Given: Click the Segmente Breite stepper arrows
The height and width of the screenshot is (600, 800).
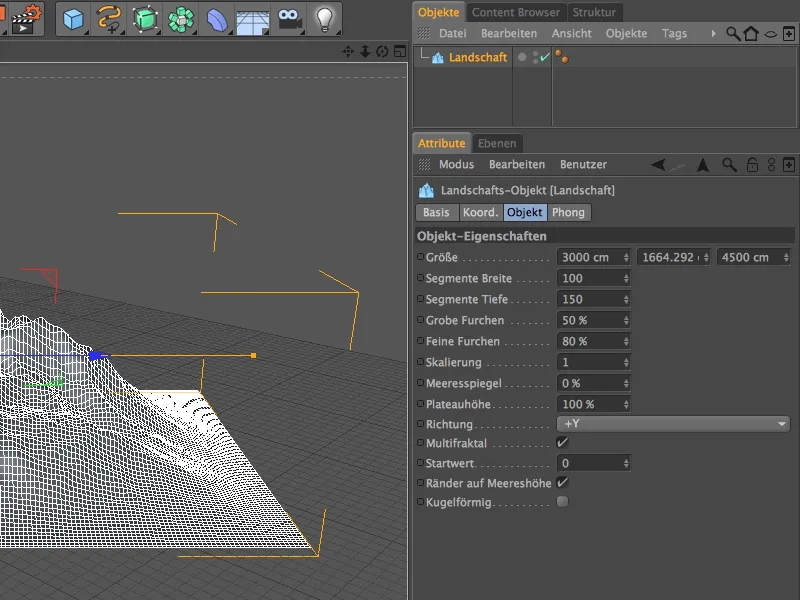Looking at the screenshot, I should coord(626,279).
